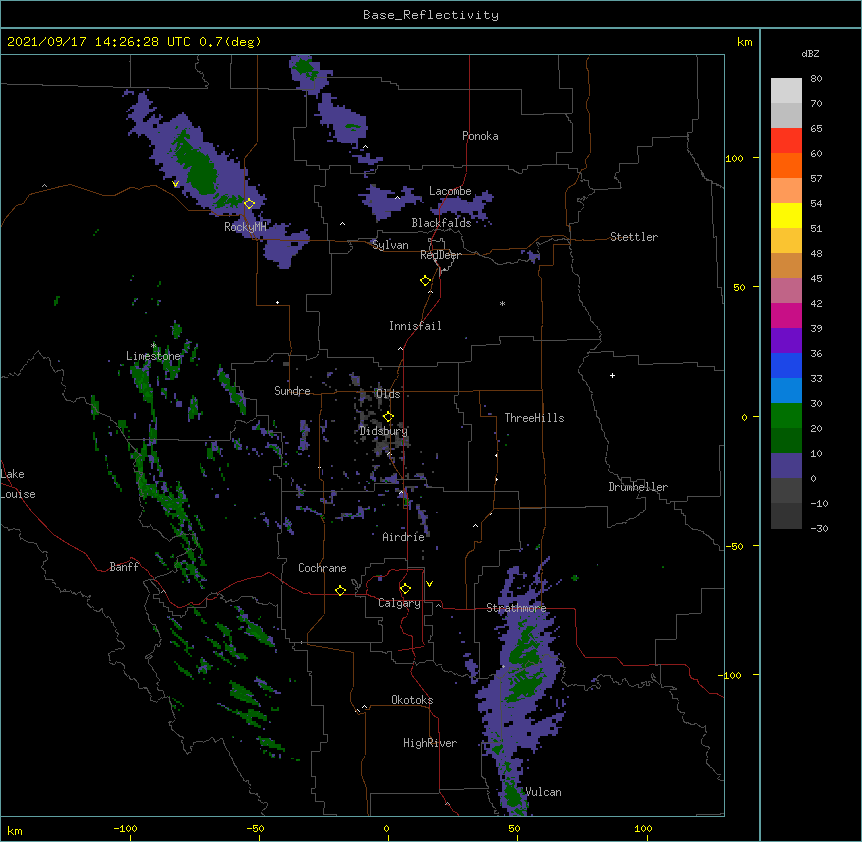Viewport: 862px width, 842px height.
Task: Click the yellow 54 dBZ legend swatch
Action: coord(786,215)
